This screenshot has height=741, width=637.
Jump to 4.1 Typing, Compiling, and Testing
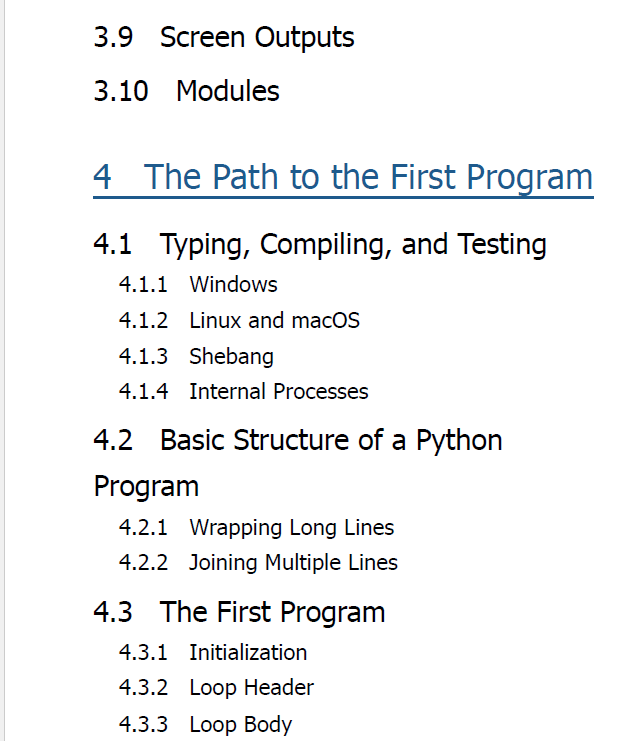coord(320,245)
